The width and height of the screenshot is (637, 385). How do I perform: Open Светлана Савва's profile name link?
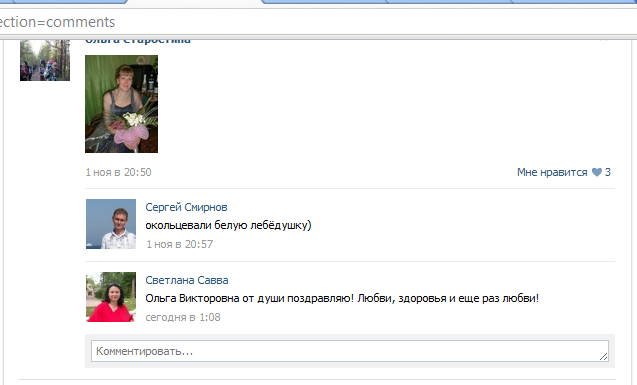click(186, 280)
